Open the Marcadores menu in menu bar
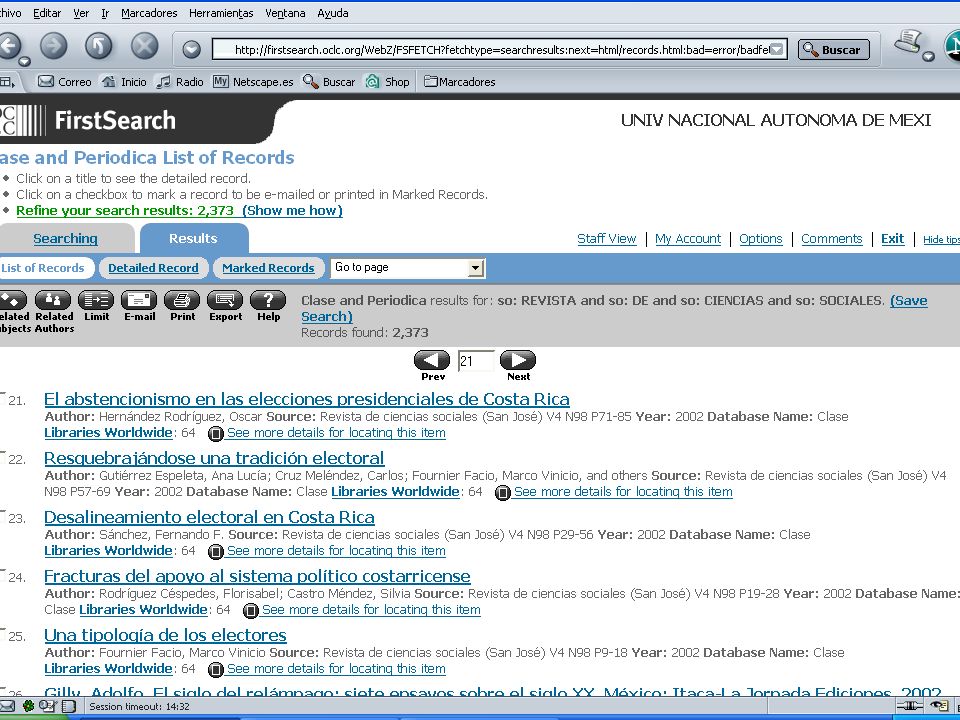 (x=149, y=13)
